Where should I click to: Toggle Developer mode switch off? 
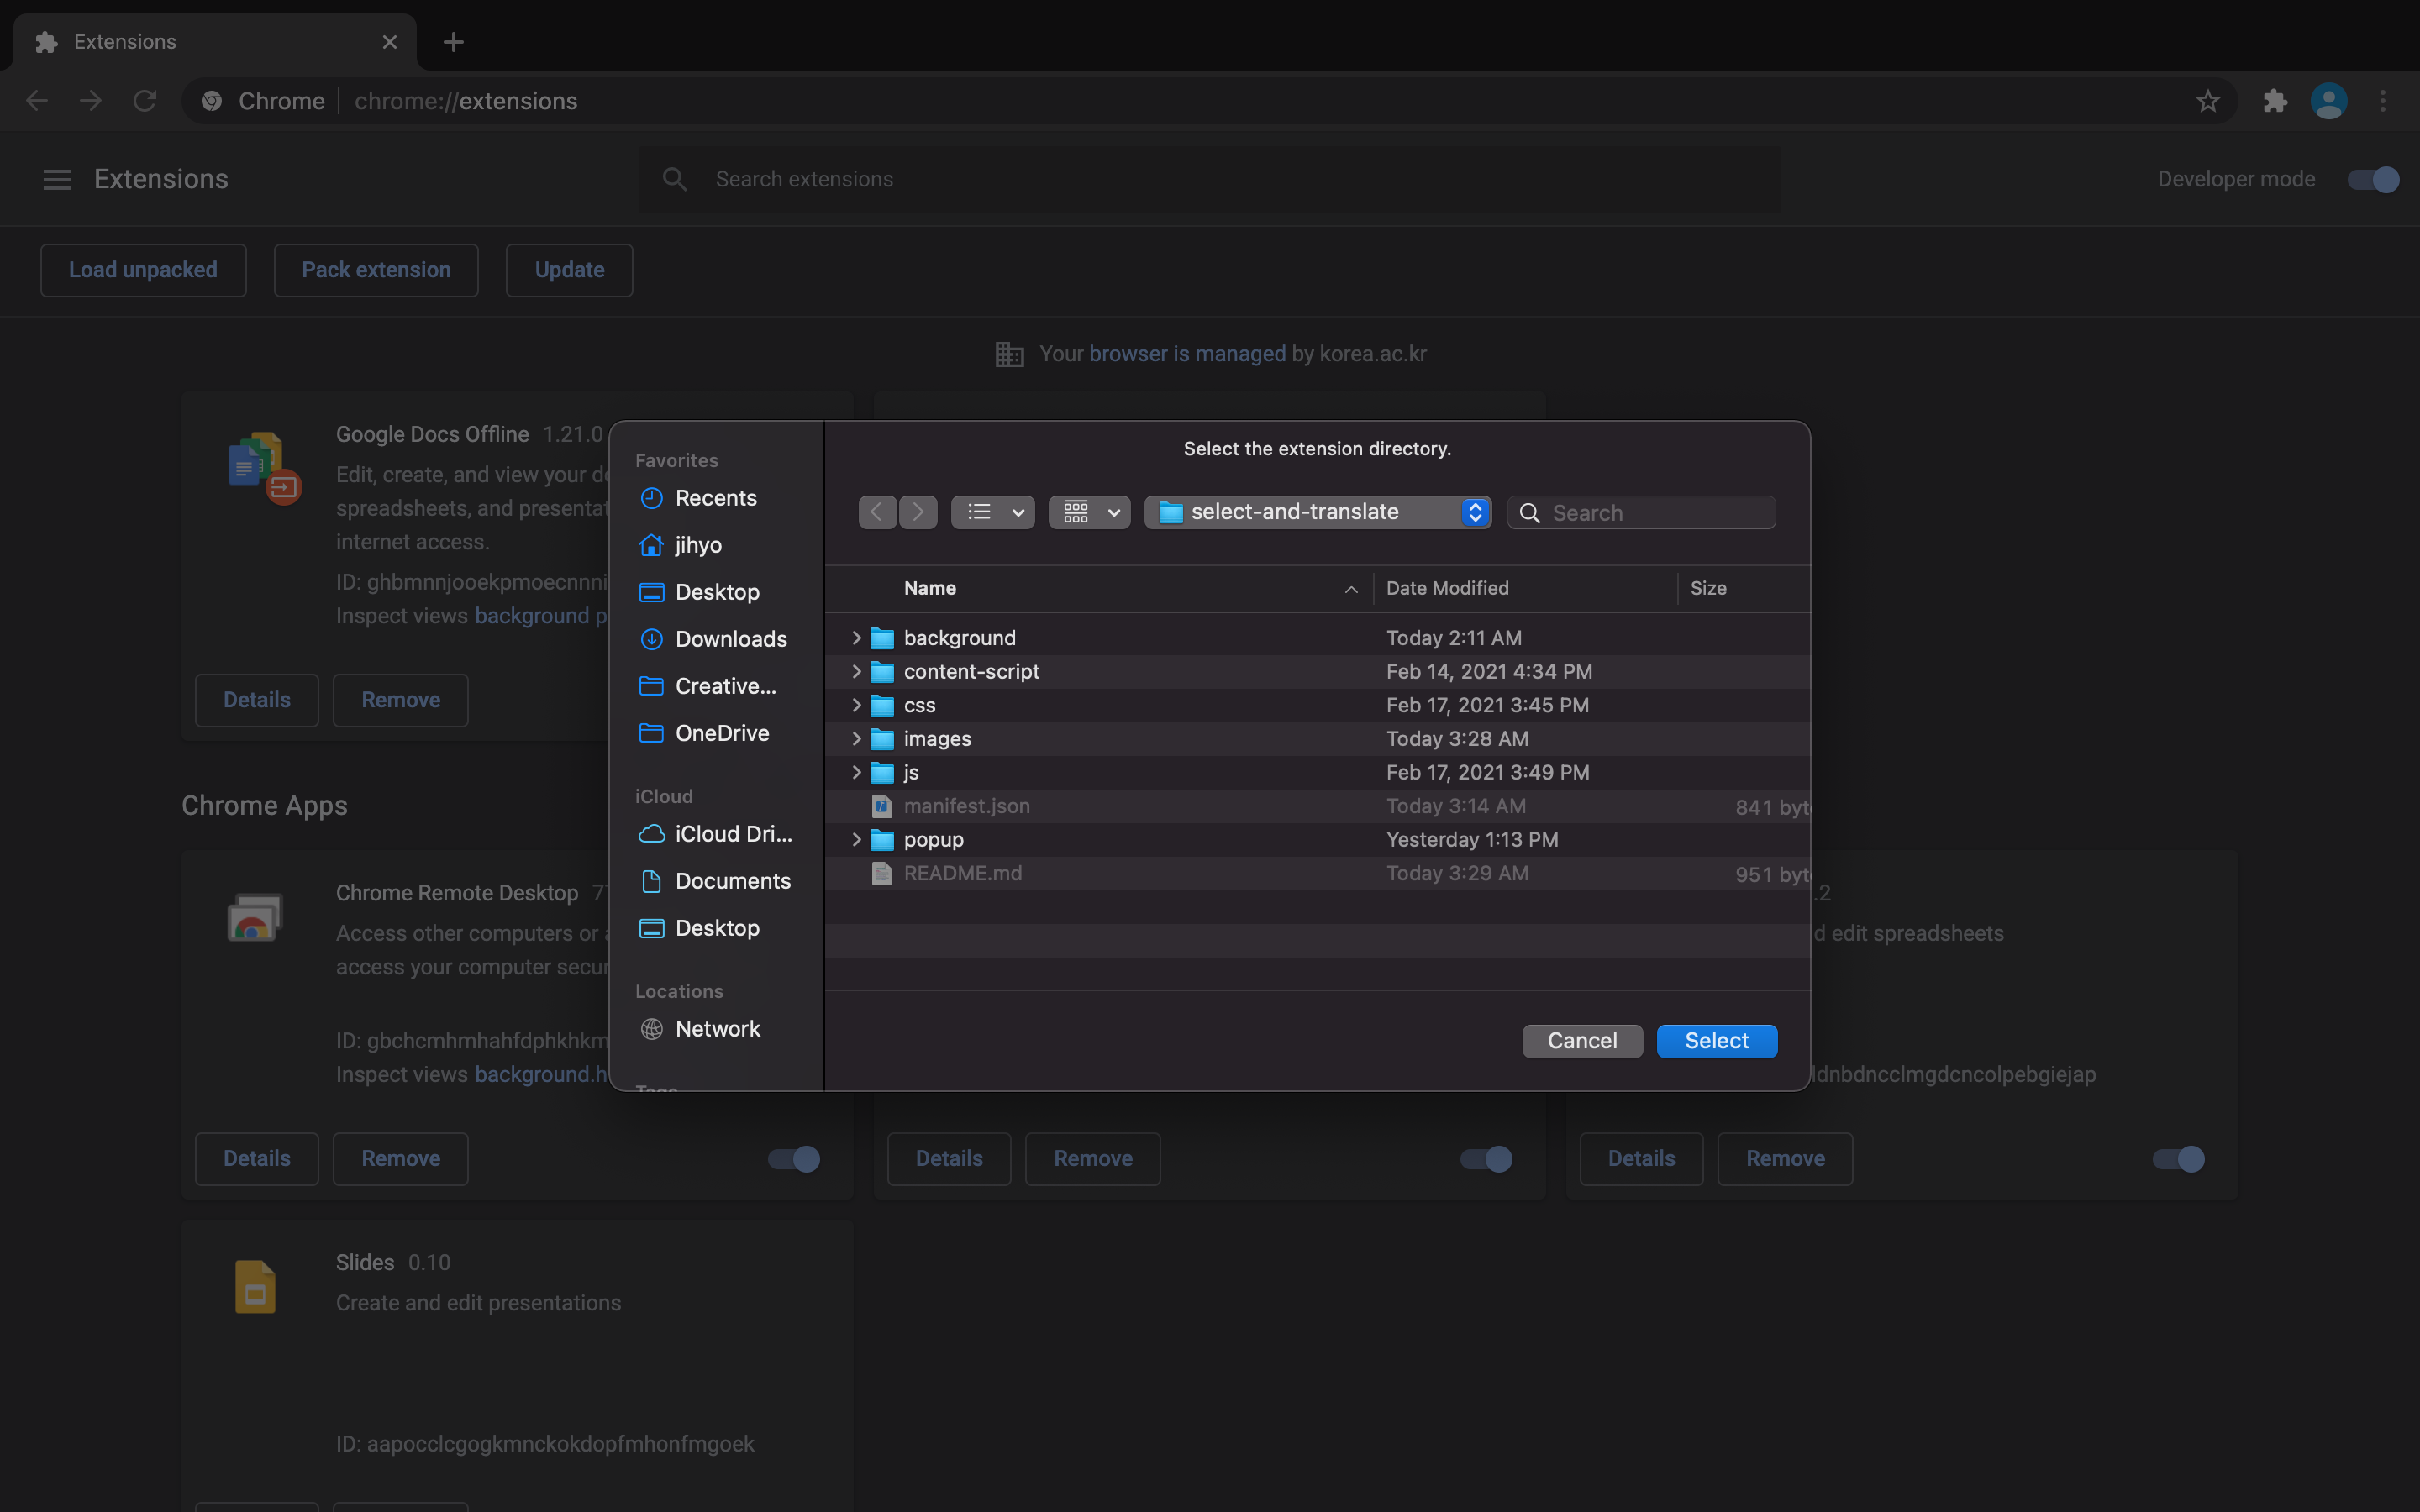2373,179
